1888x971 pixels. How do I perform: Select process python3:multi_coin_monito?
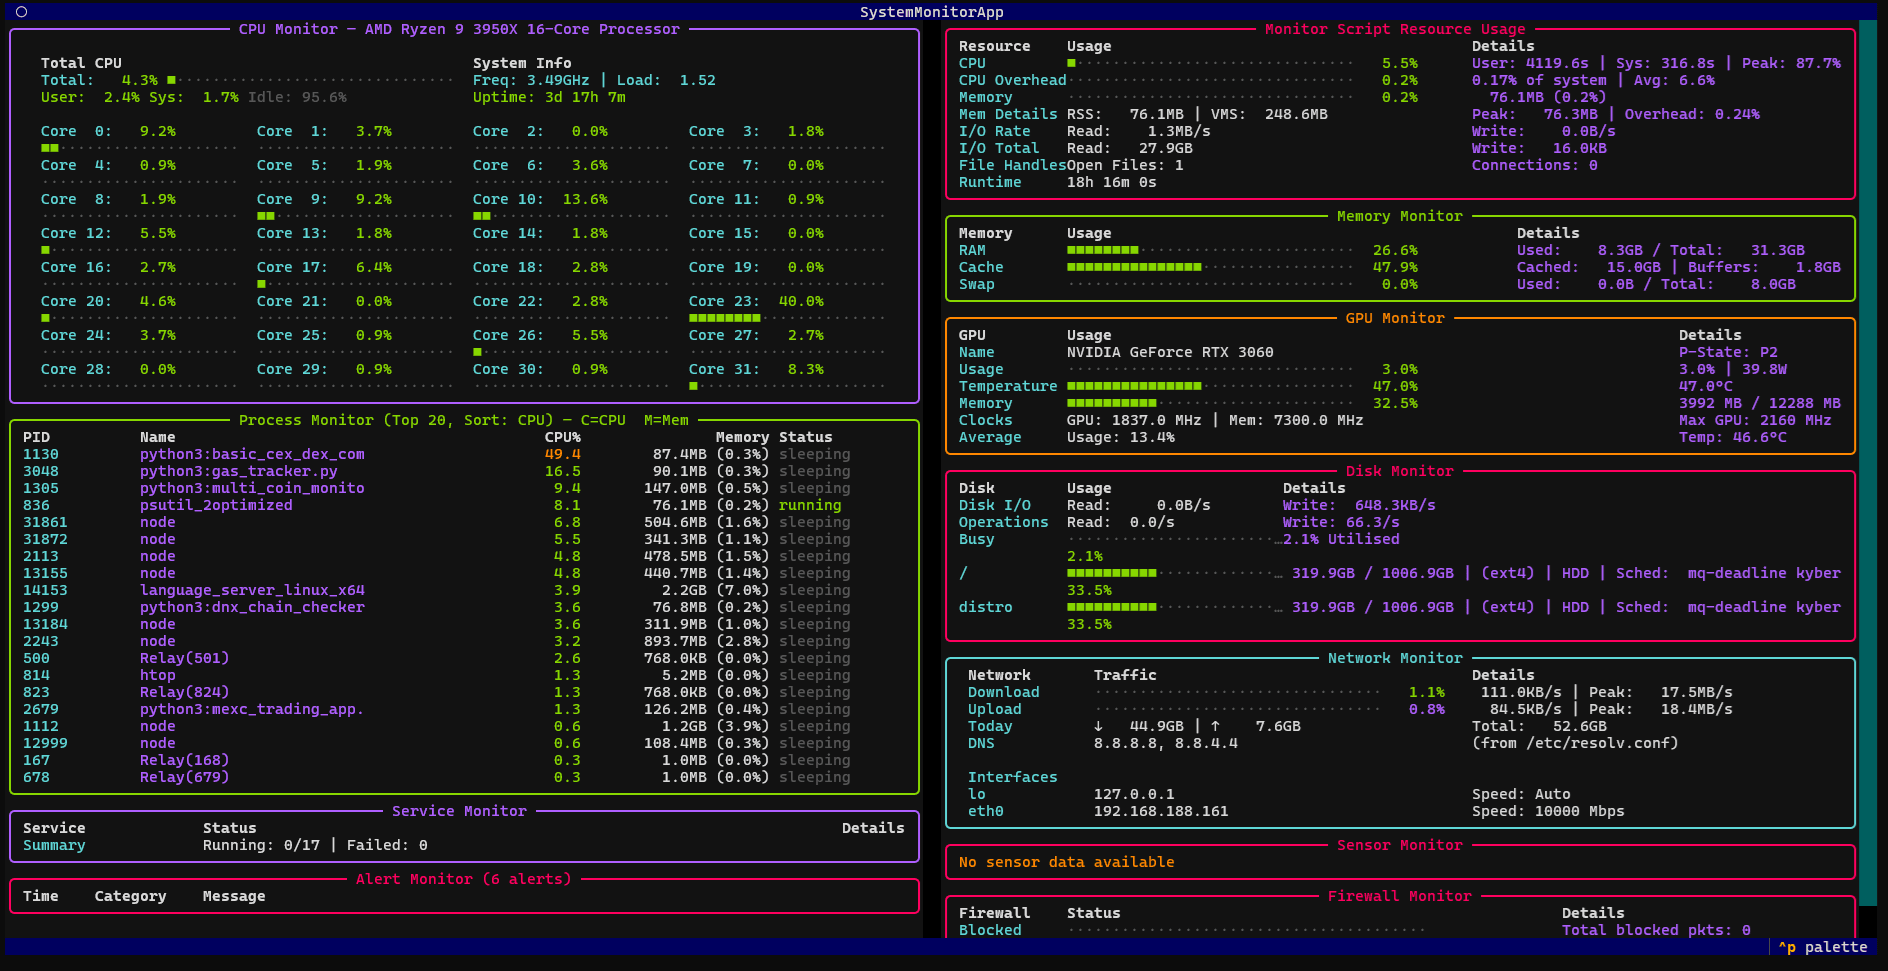click(464, 488)
